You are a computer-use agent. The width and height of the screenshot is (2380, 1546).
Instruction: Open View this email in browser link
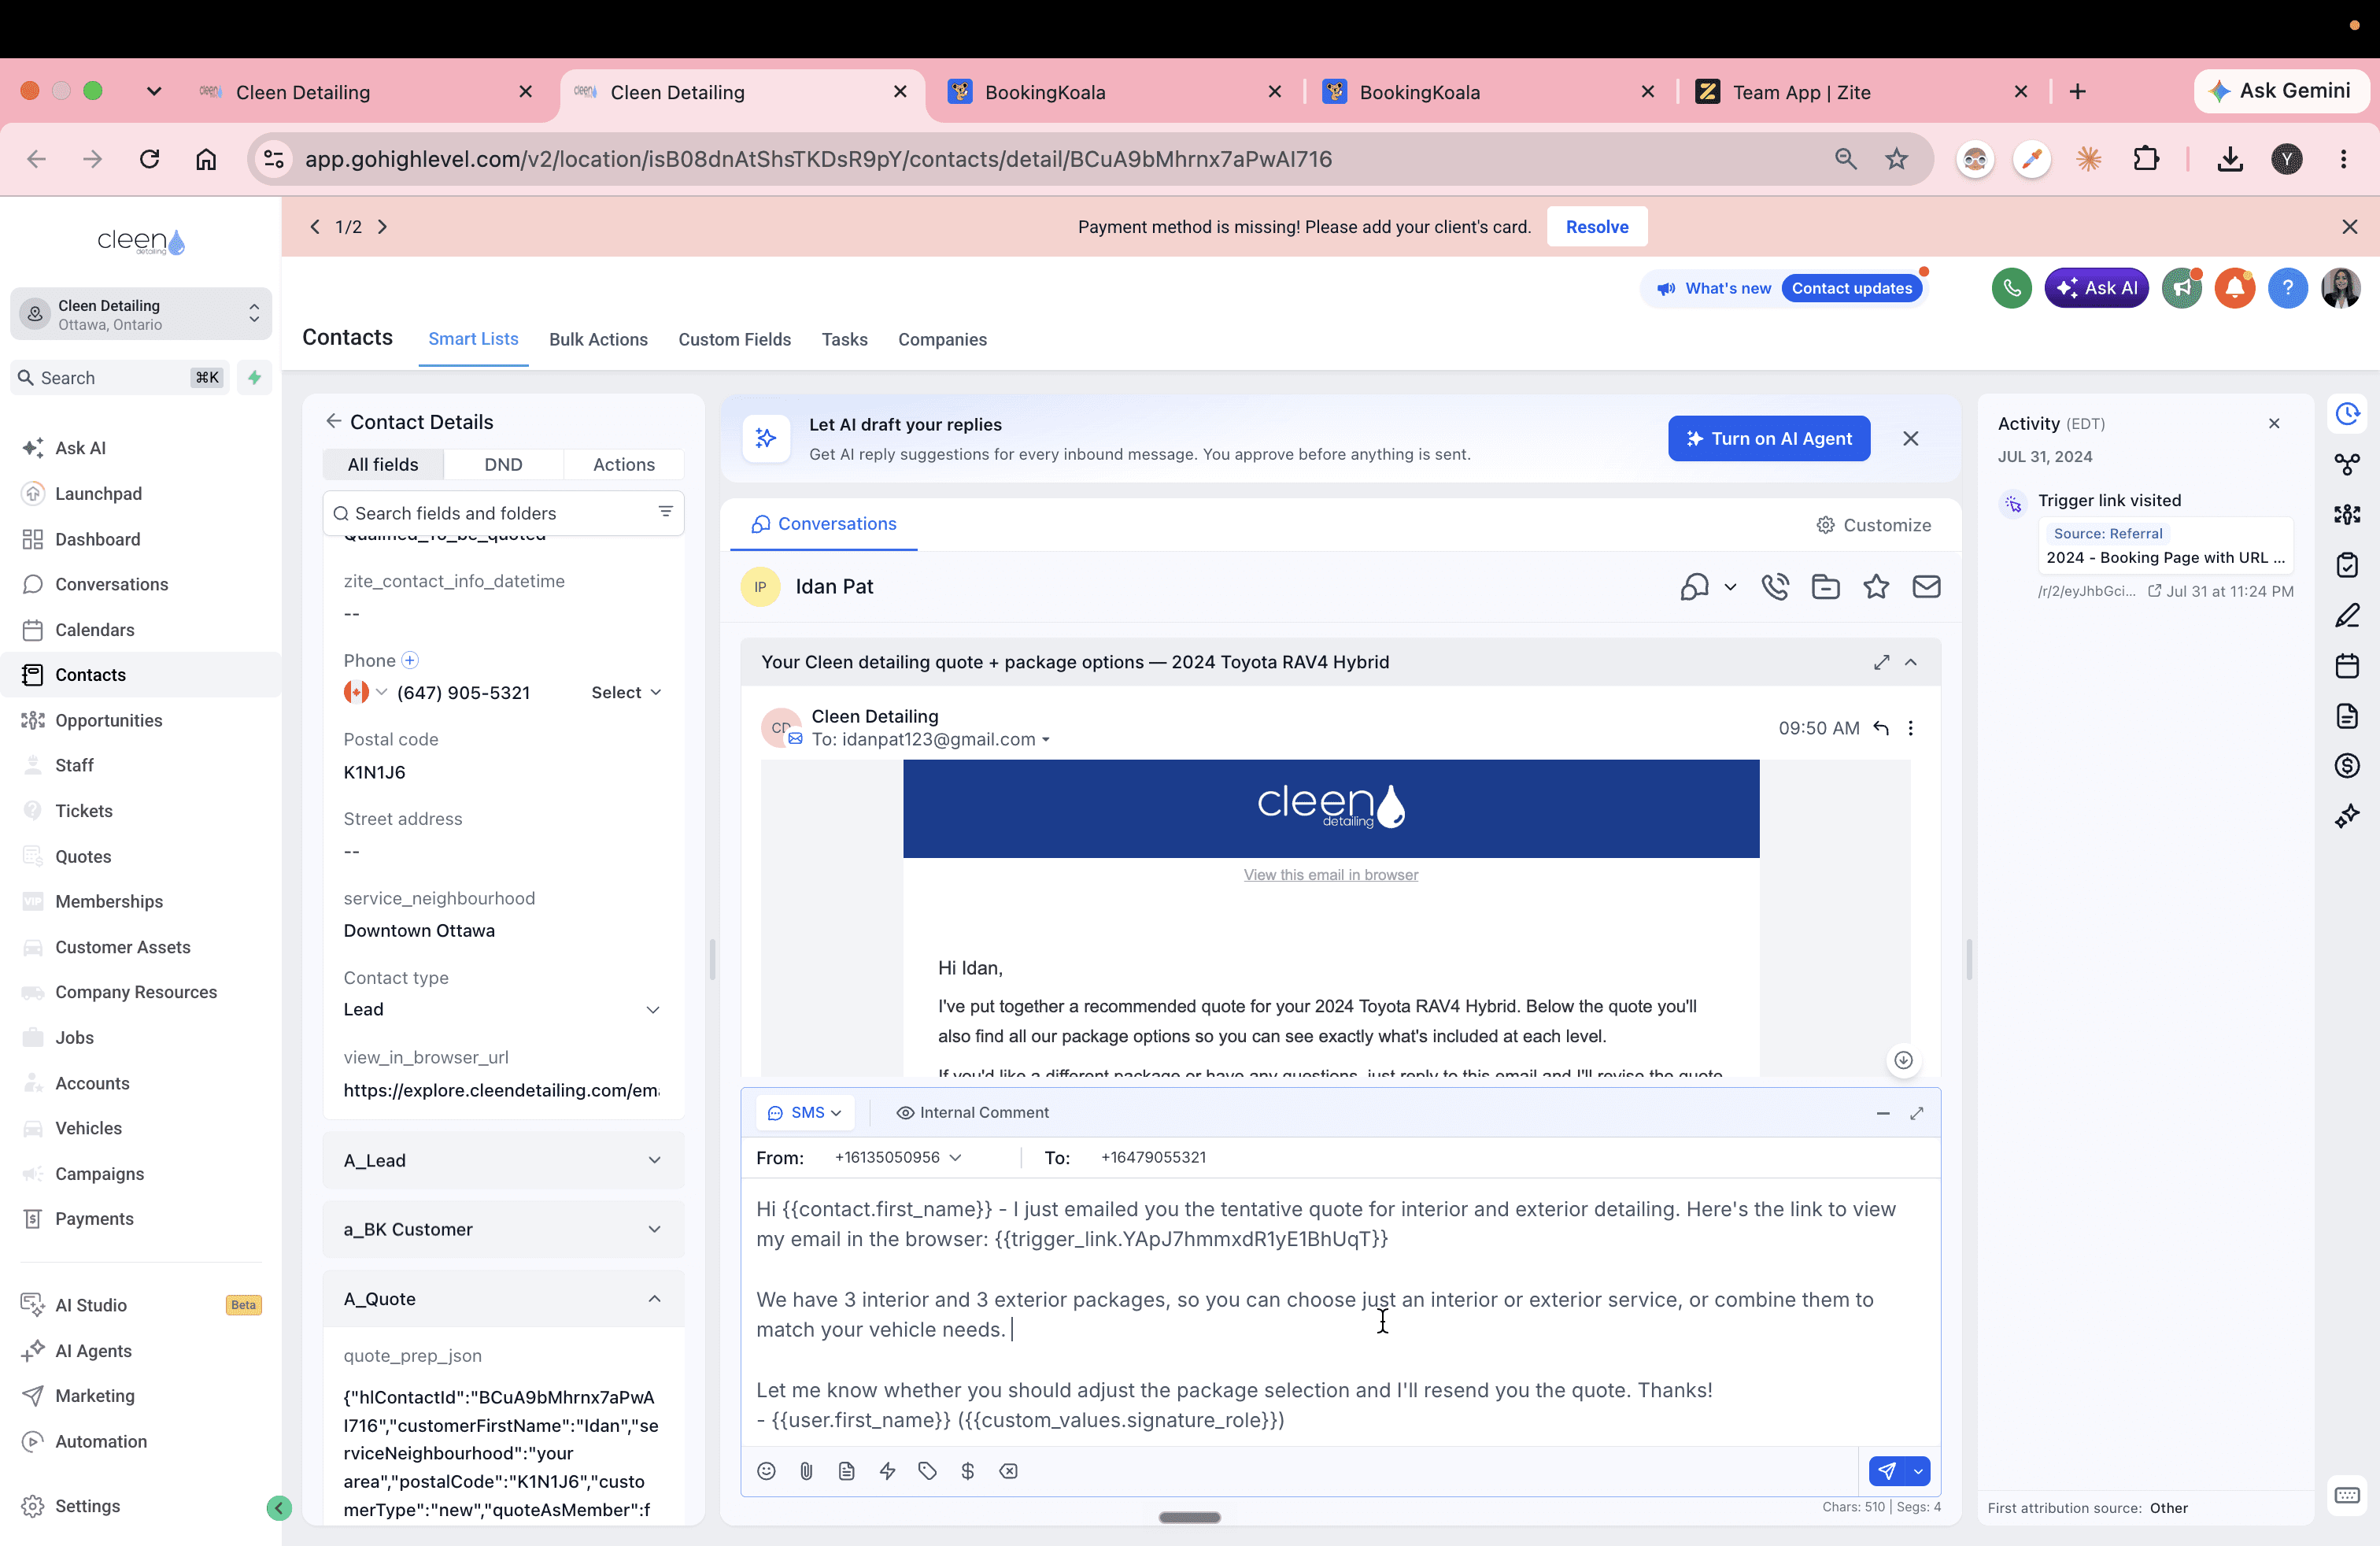pos(1330,874)
